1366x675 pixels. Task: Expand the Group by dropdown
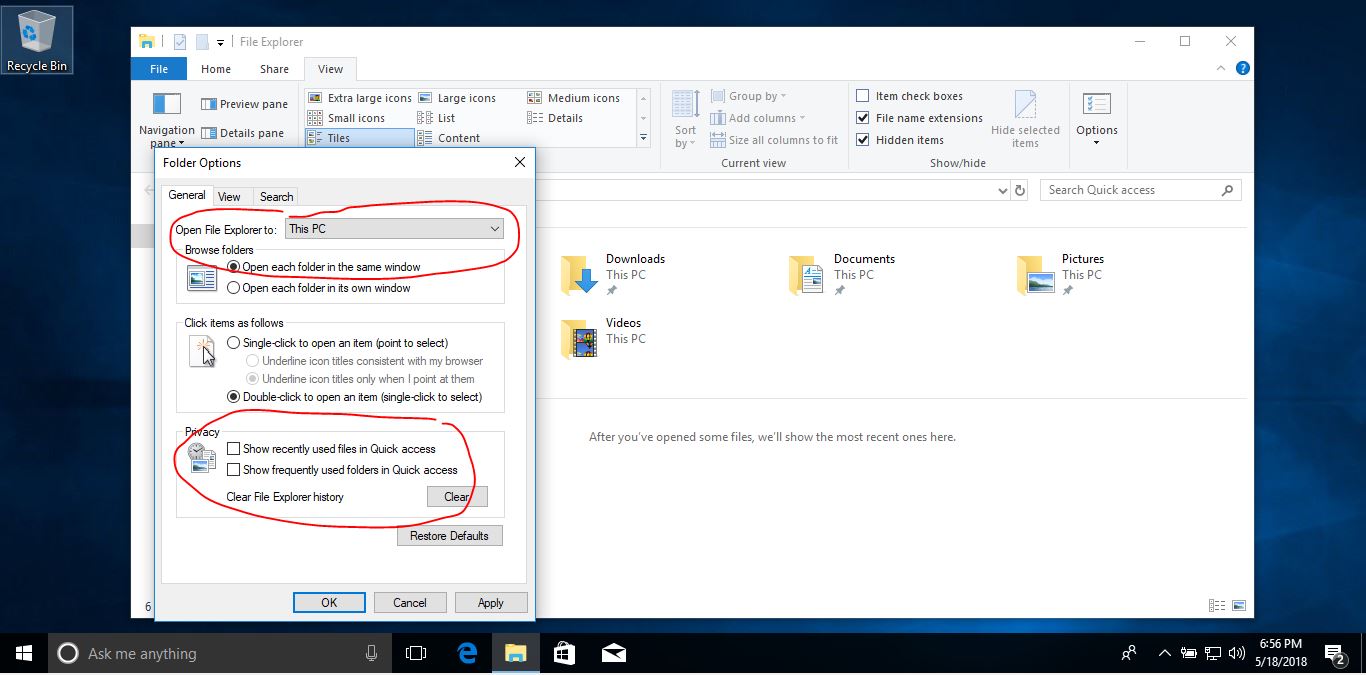click(x=748, y=96)
